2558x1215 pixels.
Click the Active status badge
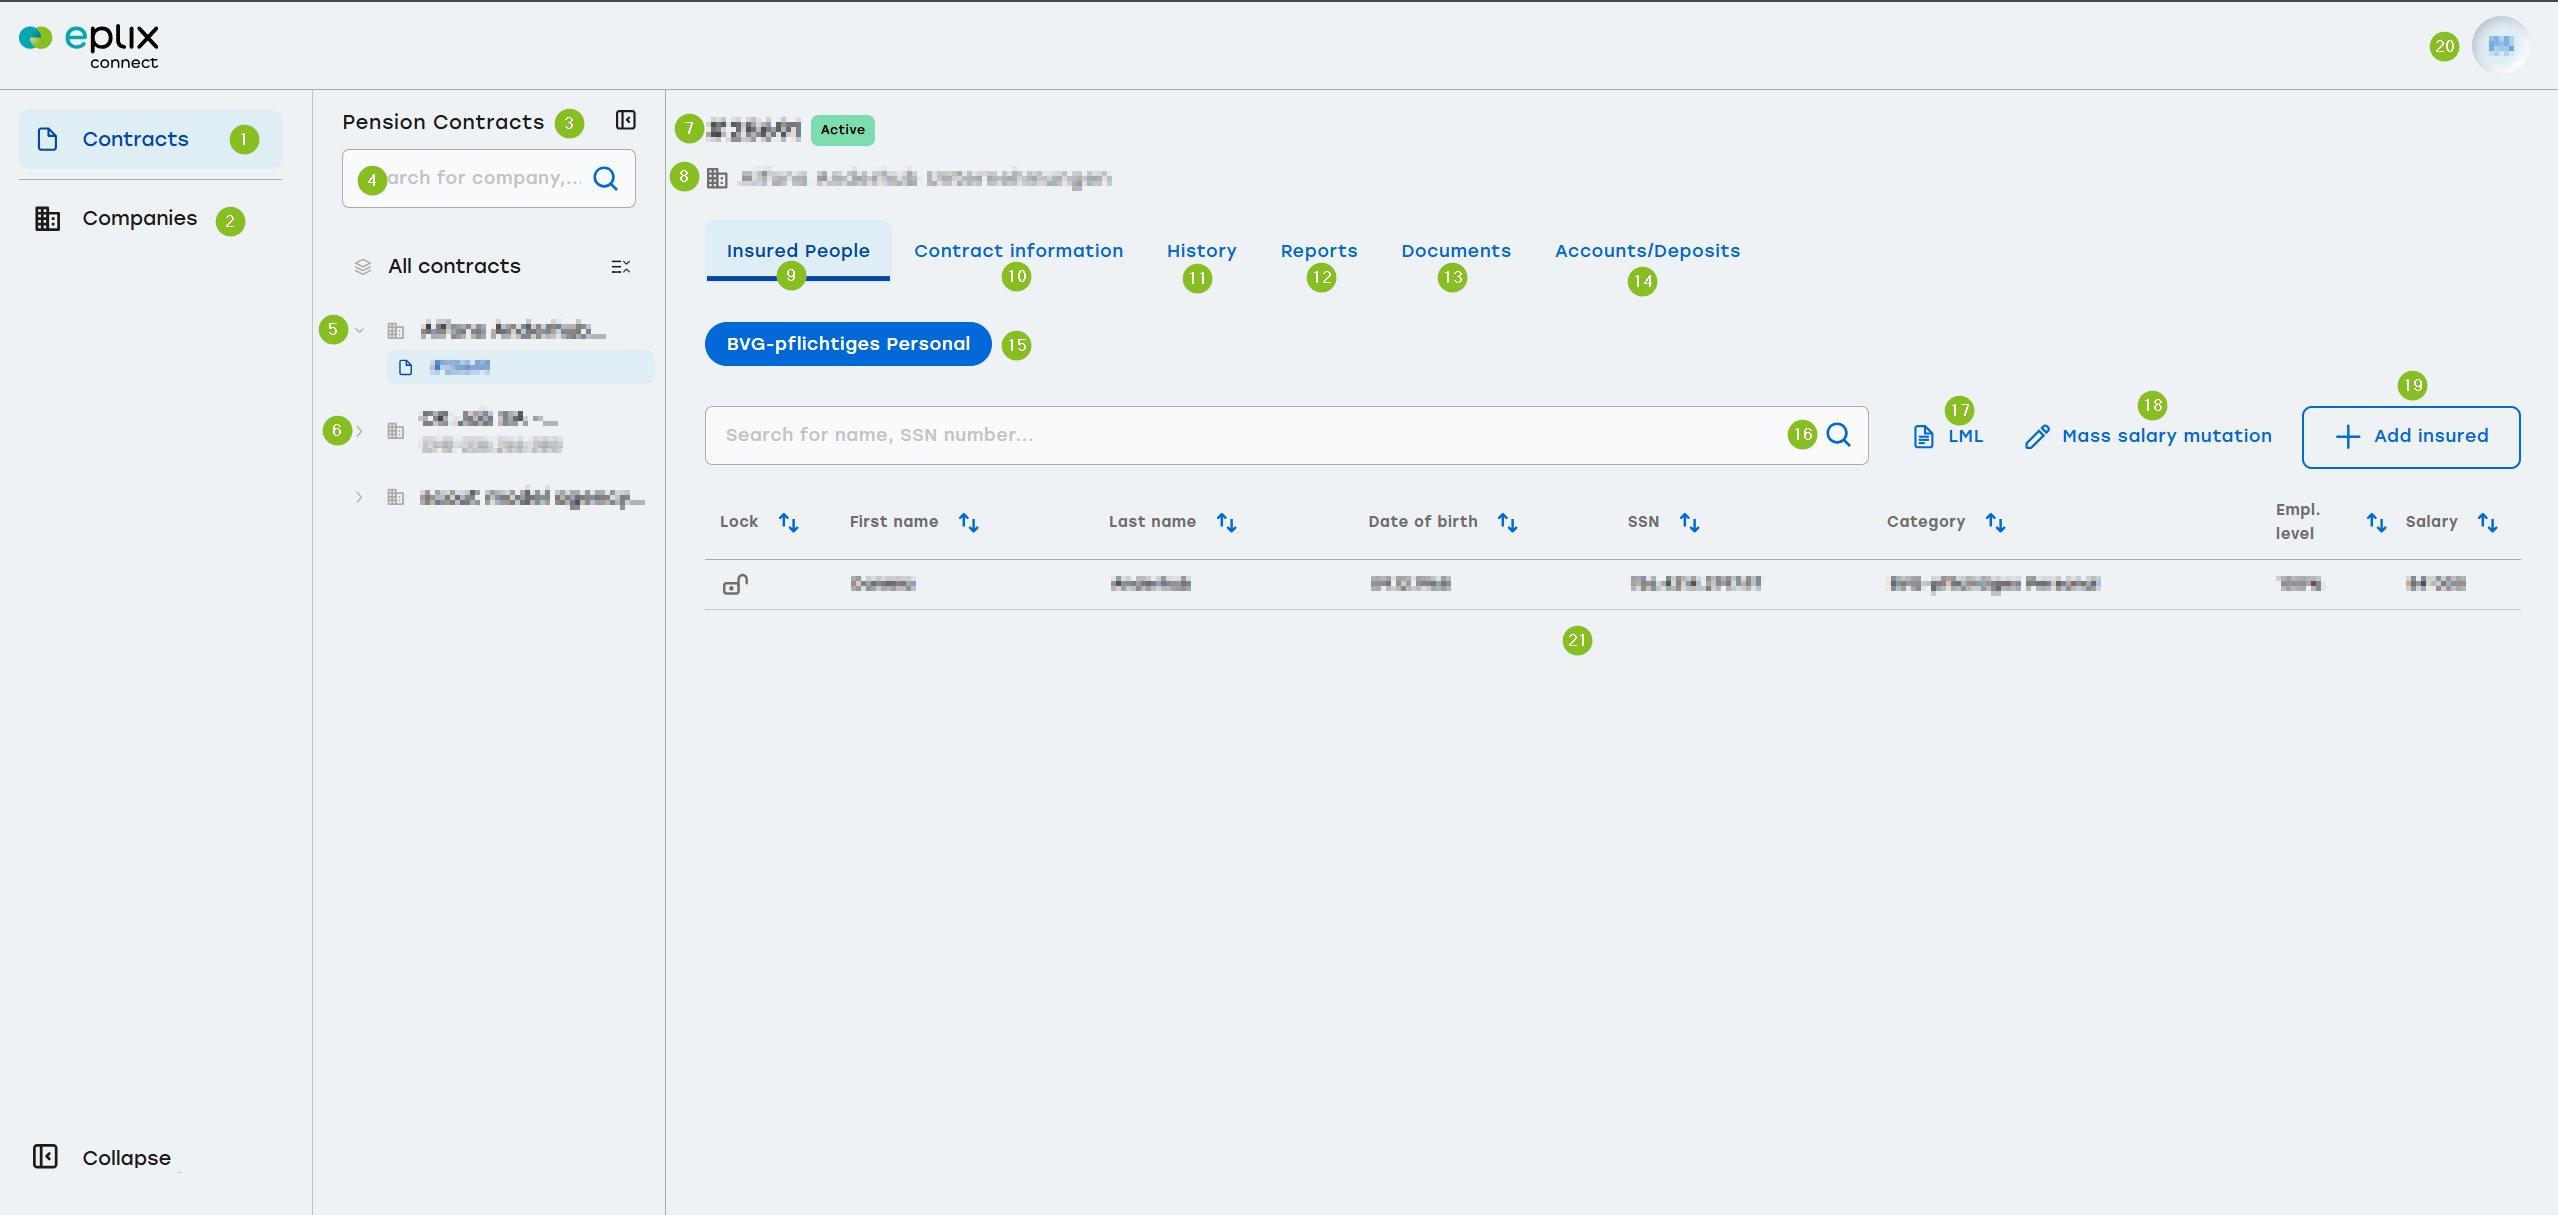click(x=843, y=130)
